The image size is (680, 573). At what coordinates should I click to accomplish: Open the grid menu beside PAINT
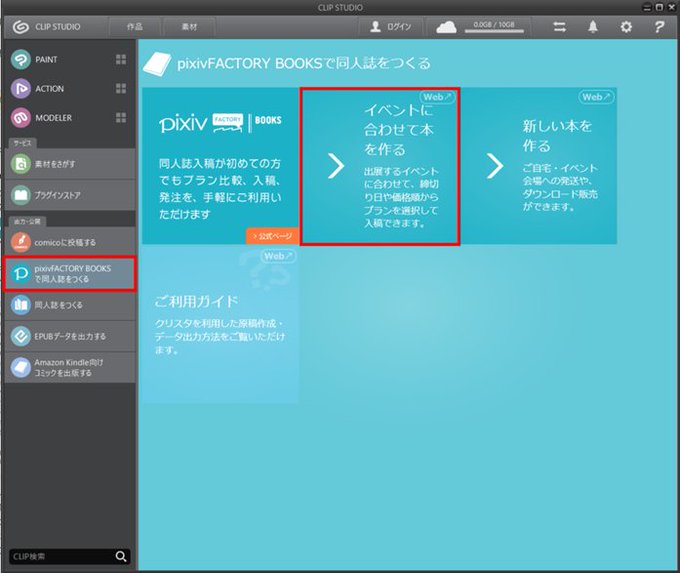pyautogui.click(x=121, y=59)
